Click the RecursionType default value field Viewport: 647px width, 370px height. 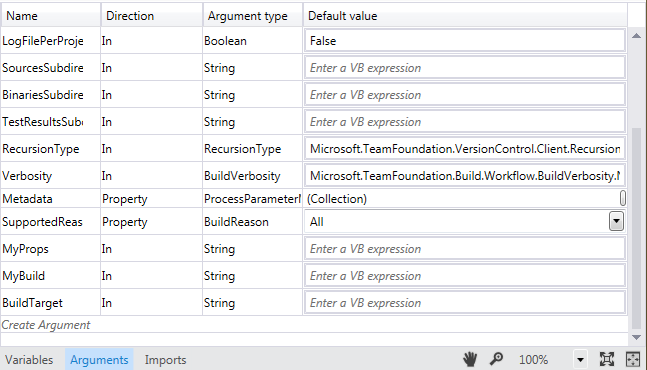465,149
